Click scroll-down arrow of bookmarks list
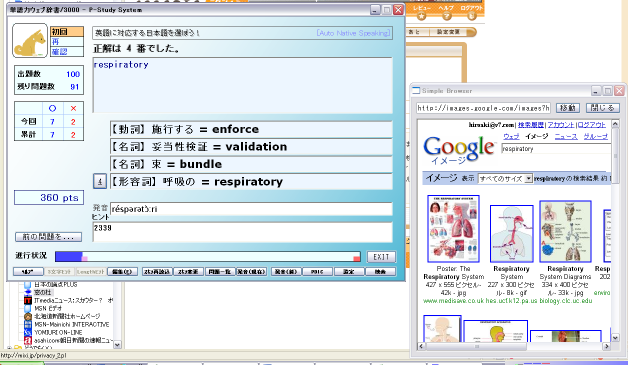 [x=117, y=344]
